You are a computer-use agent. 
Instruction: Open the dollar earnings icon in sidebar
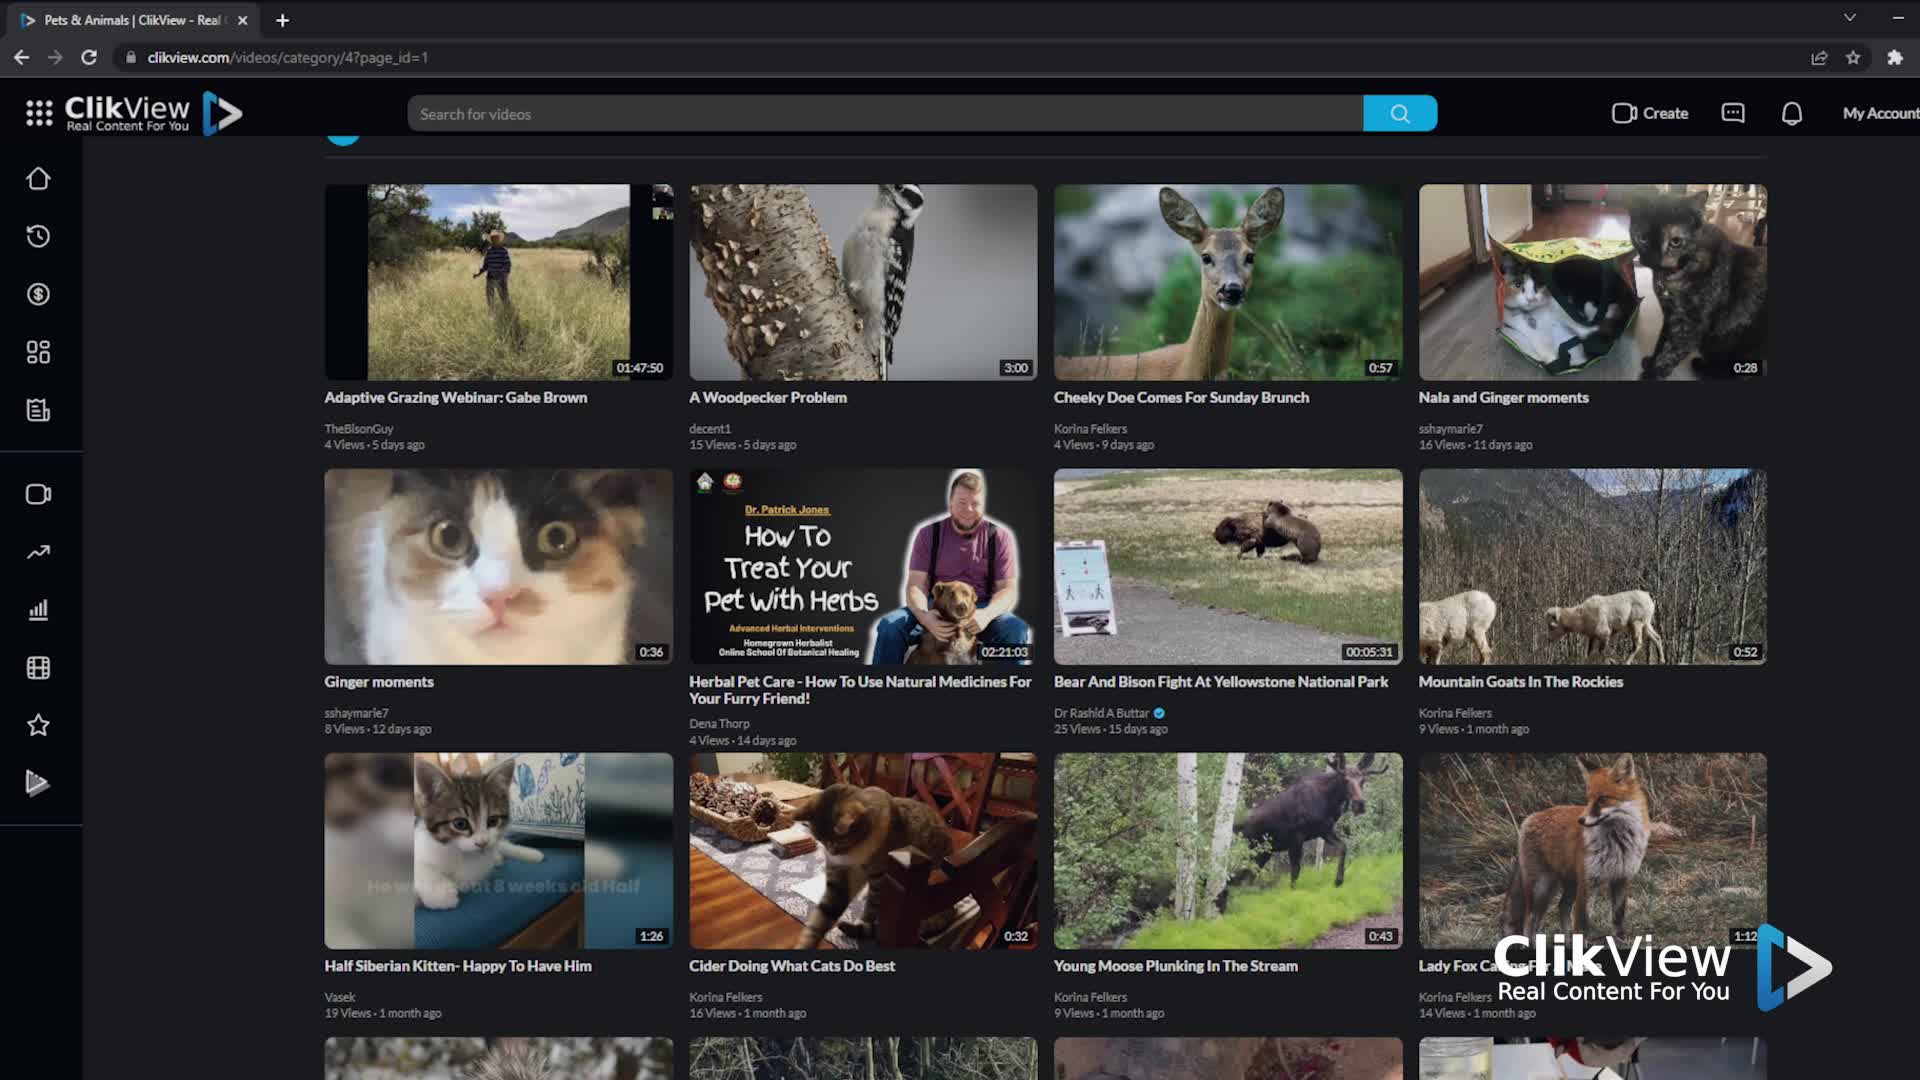pos(38,295)
